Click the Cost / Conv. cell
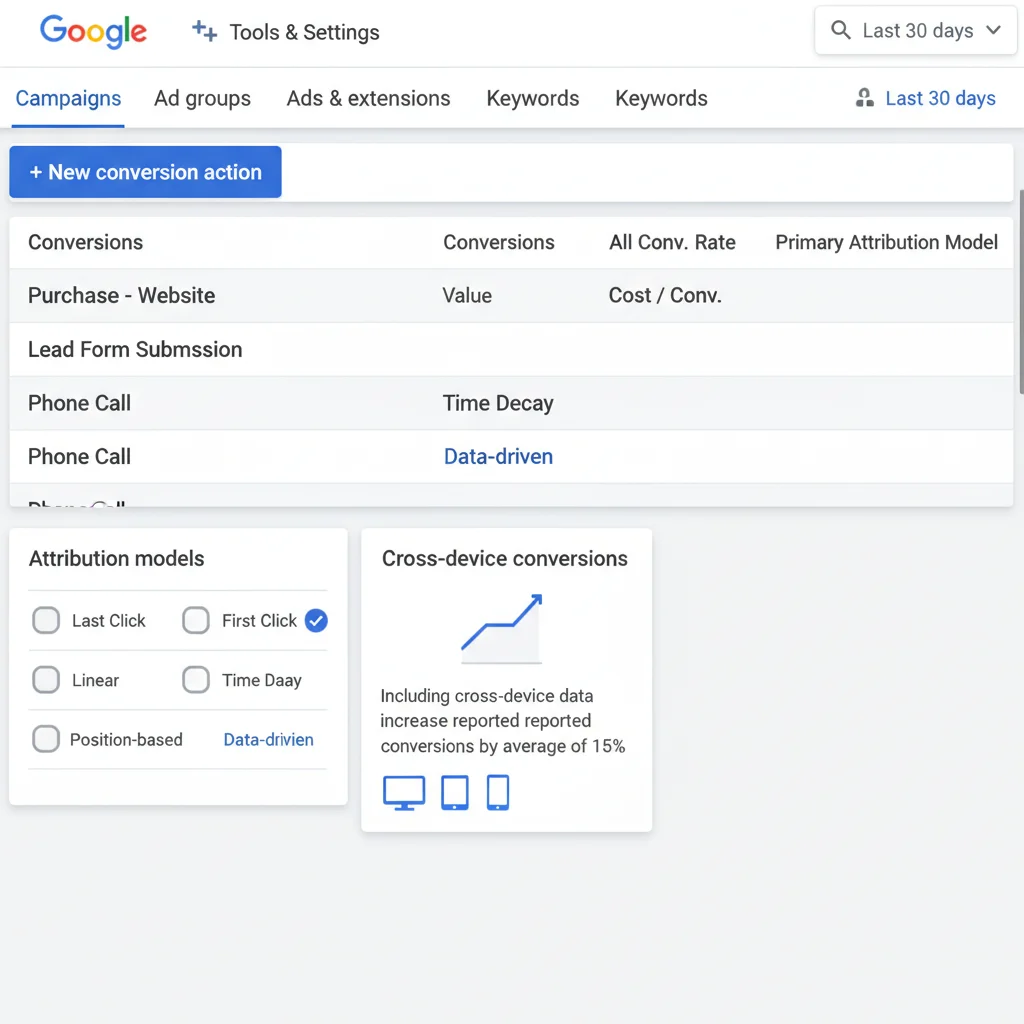 [665, 295]
